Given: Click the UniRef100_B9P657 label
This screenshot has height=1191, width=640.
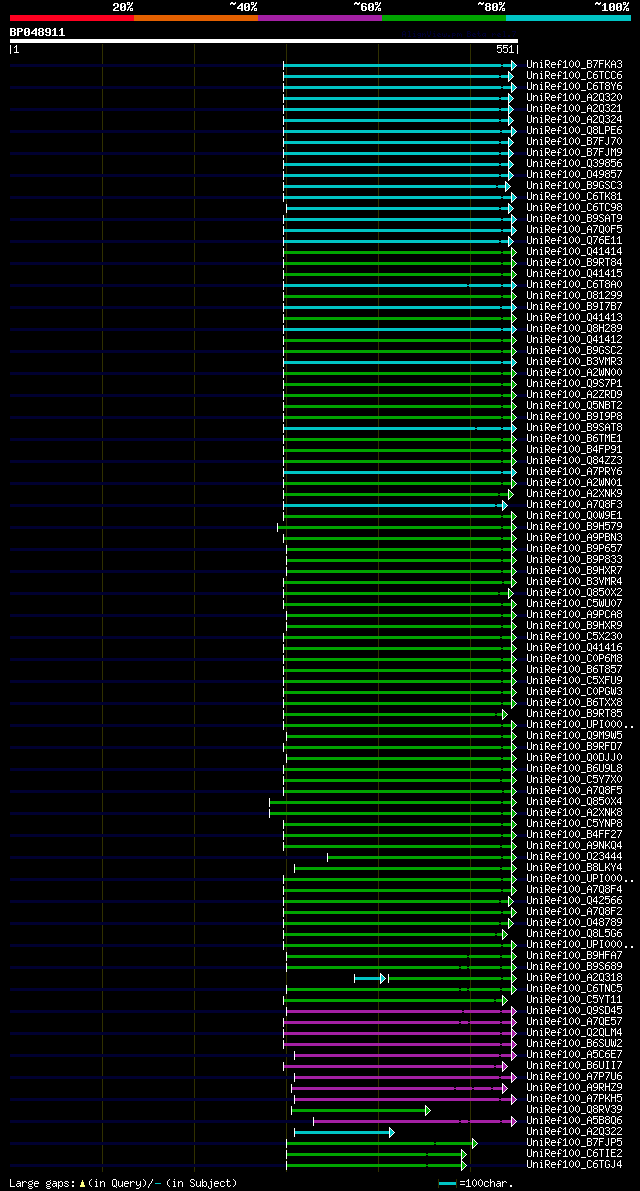Looking at the screenshot, I should pos(574,549).
